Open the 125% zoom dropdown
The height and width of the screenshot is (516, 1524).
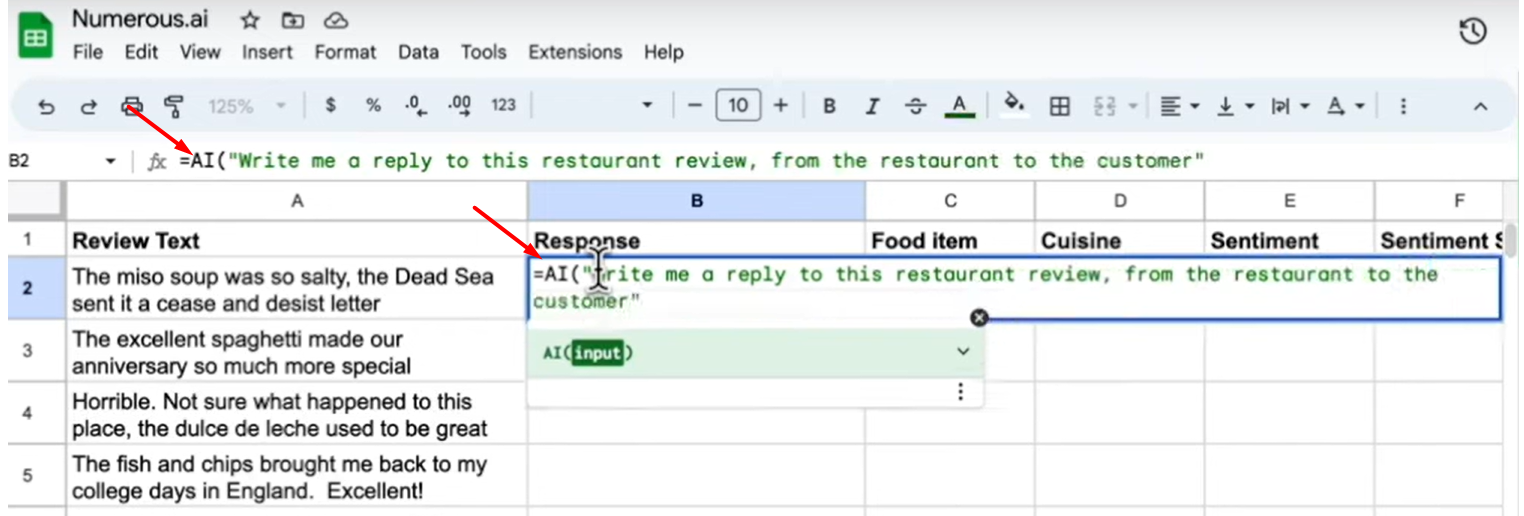pyautogui.click(x=246, y=106)
